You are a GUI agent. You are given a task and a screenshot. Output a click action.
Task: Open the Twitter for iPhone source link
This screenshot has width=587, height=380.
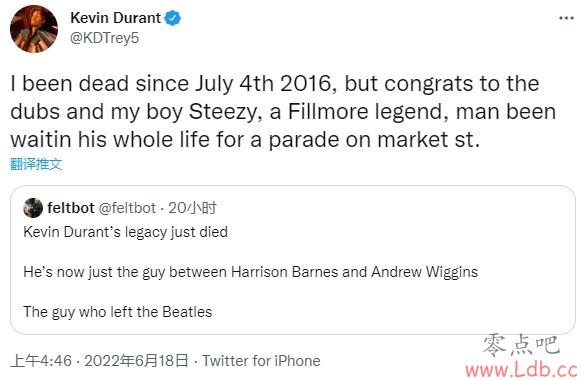click(261, 361)
